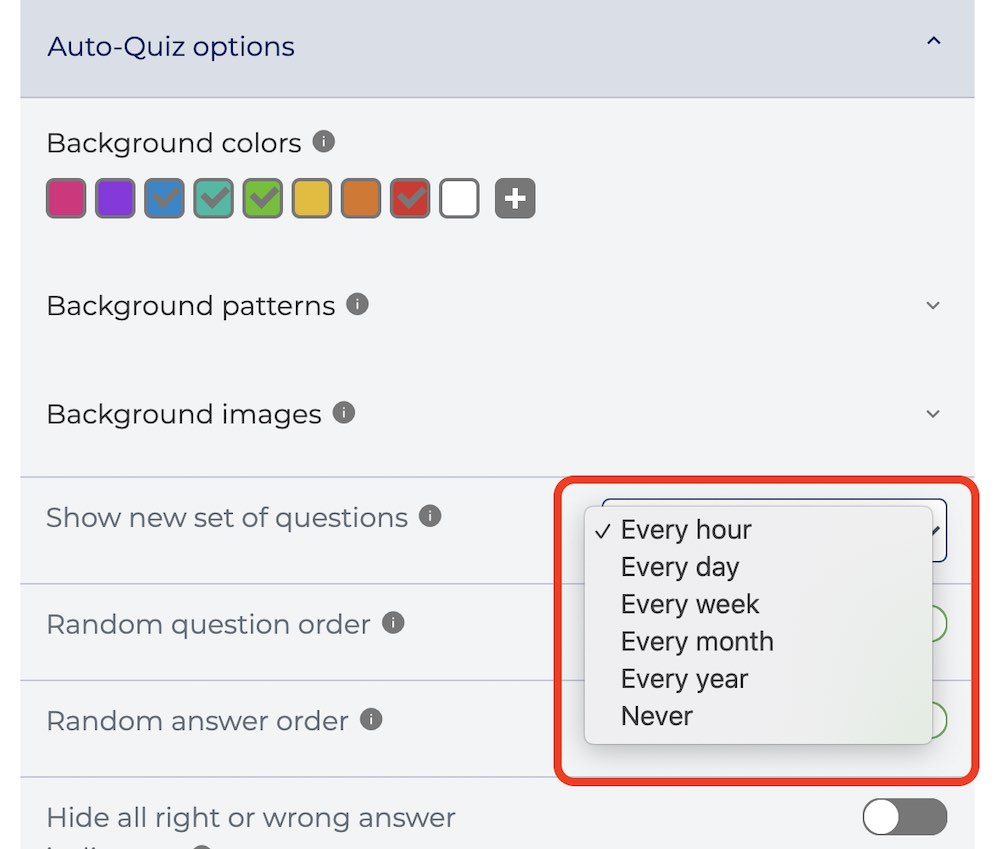Click the info icon beside Background images

tap(344, 413)
